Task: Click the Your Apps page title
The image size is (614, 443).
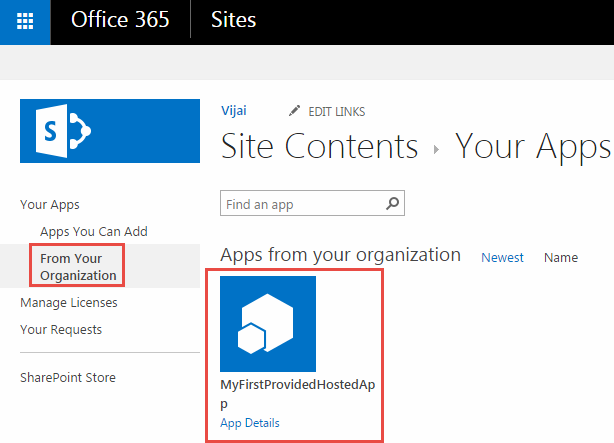Action: click(533, 147)
